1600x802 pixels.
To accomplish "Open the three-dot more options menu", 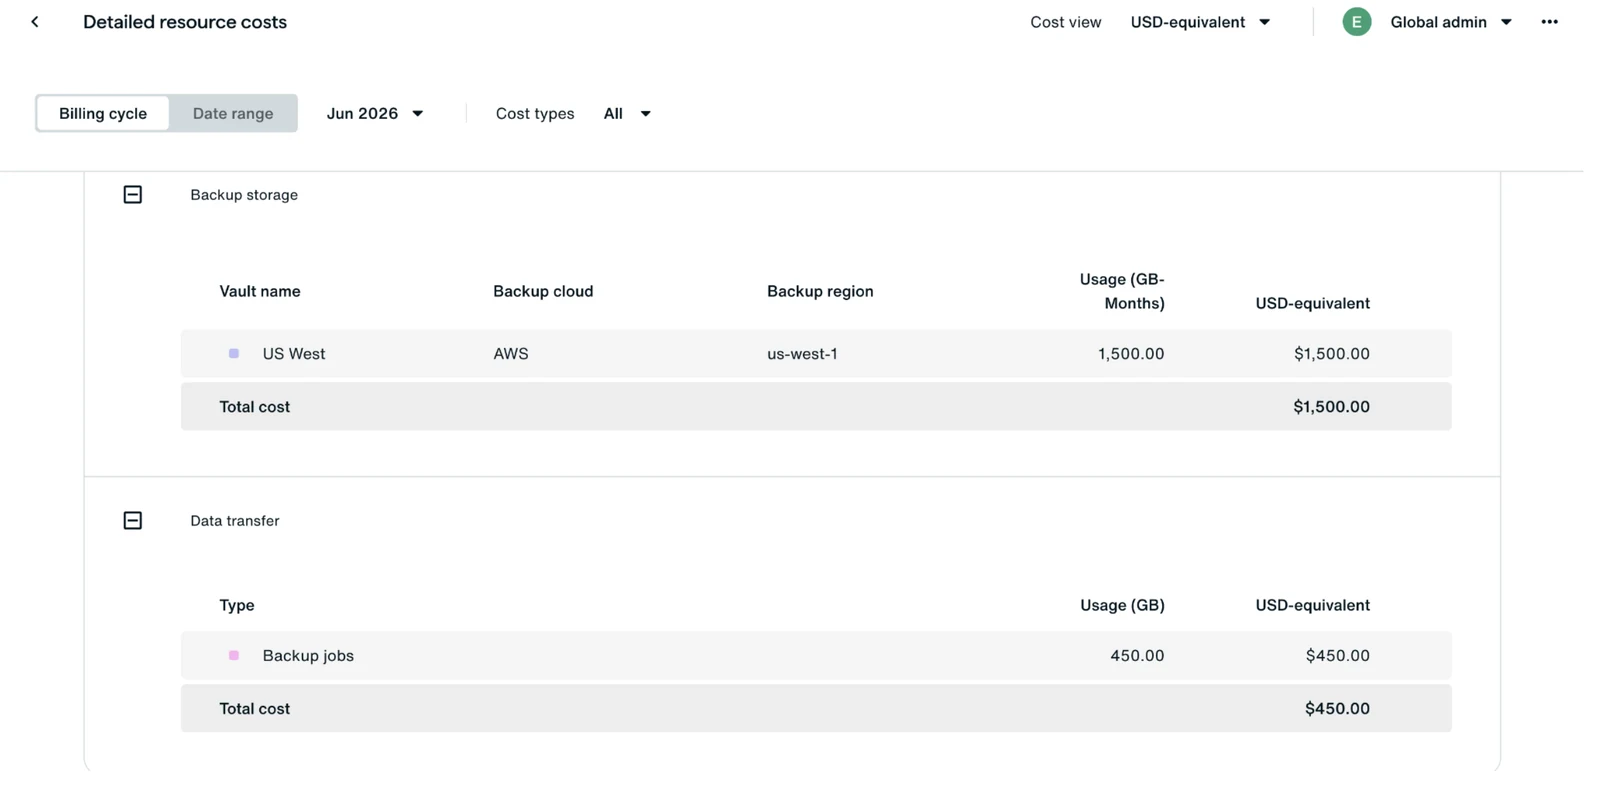I will click(x=1549, y=22).
